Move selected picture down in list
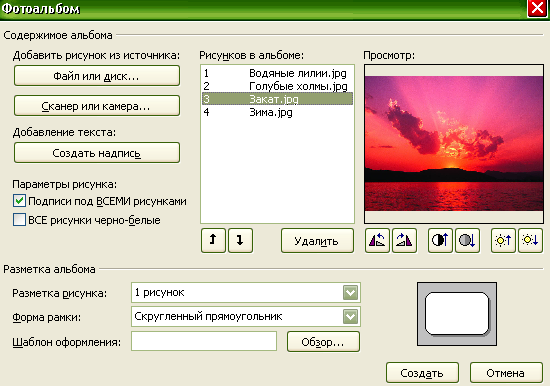Viewport: 550px width, 386px height. click(240, 240)
